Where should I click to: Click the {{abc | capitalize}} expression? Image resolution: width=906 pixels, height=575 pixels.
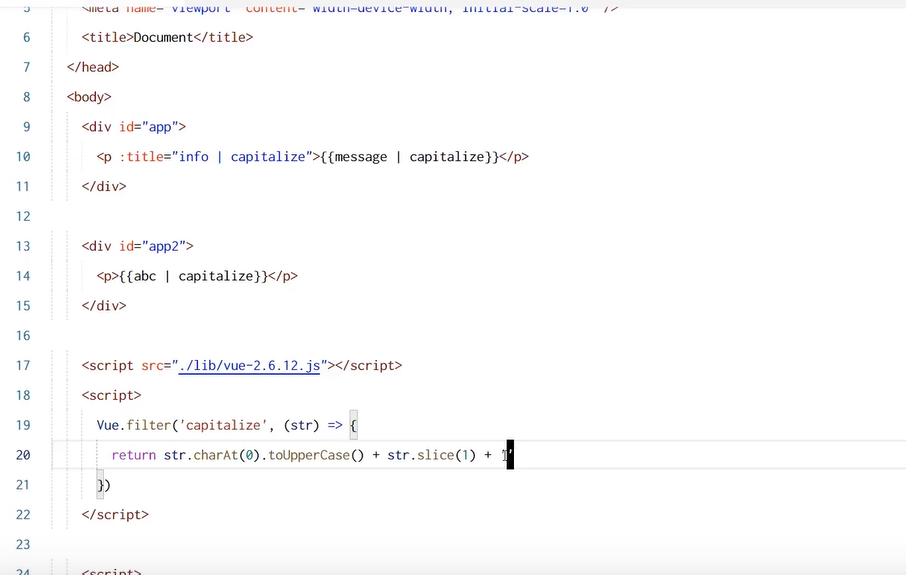click(x=194, y=276)
